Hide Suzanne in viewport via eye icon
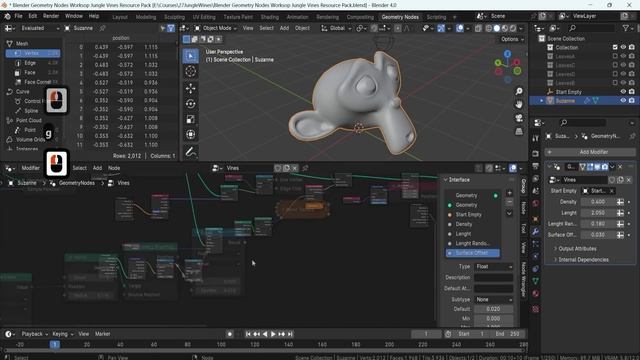Viewport: 640px width, 360px height. click(x=623, y=100)
